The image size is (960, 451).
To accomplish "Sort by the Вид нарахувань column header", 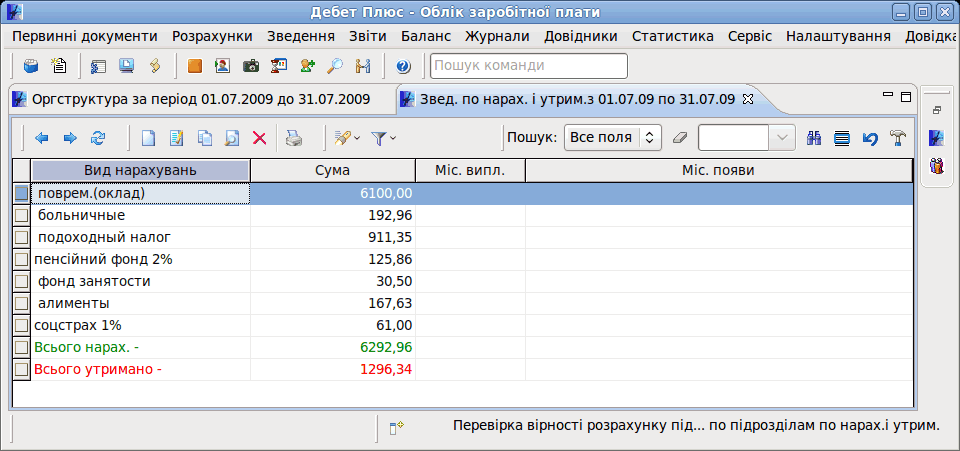I will (140, 171).
